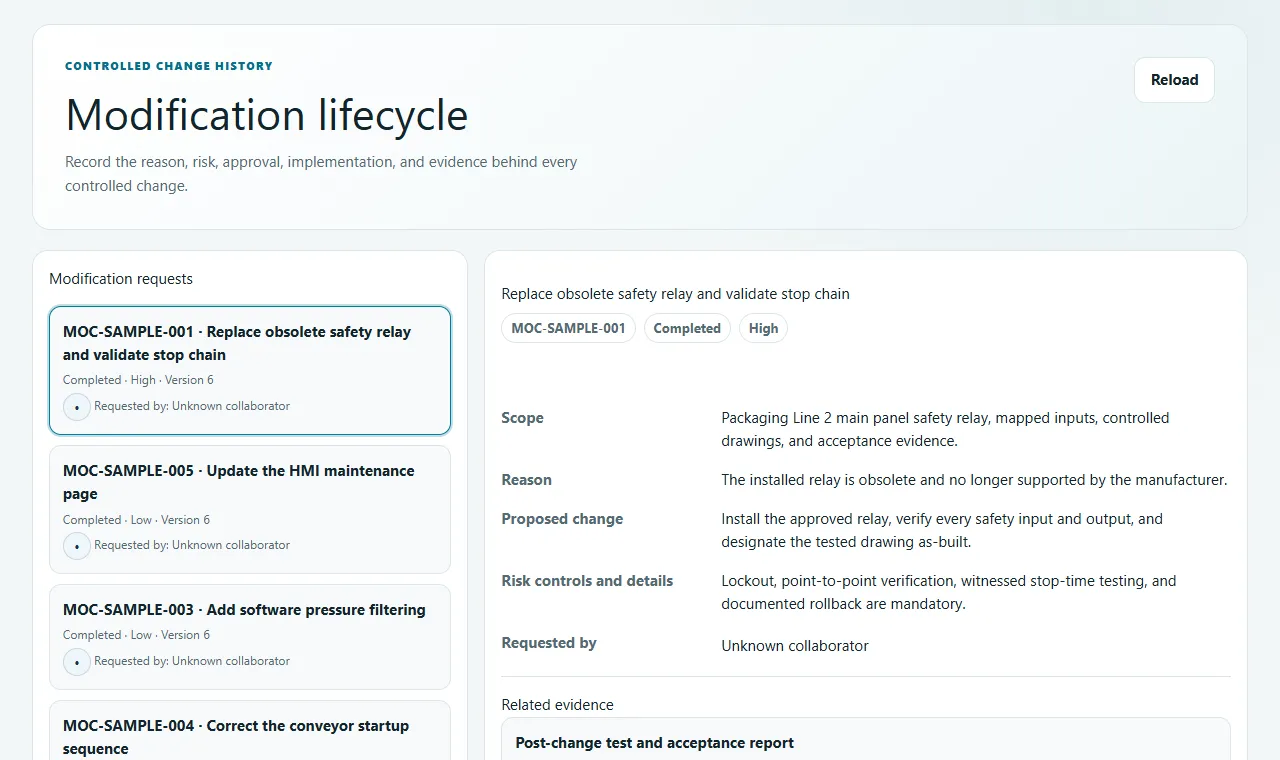The width and height of the screenshot is (1280, 760).
Task: Click the Reason field label
Action: 526,480
